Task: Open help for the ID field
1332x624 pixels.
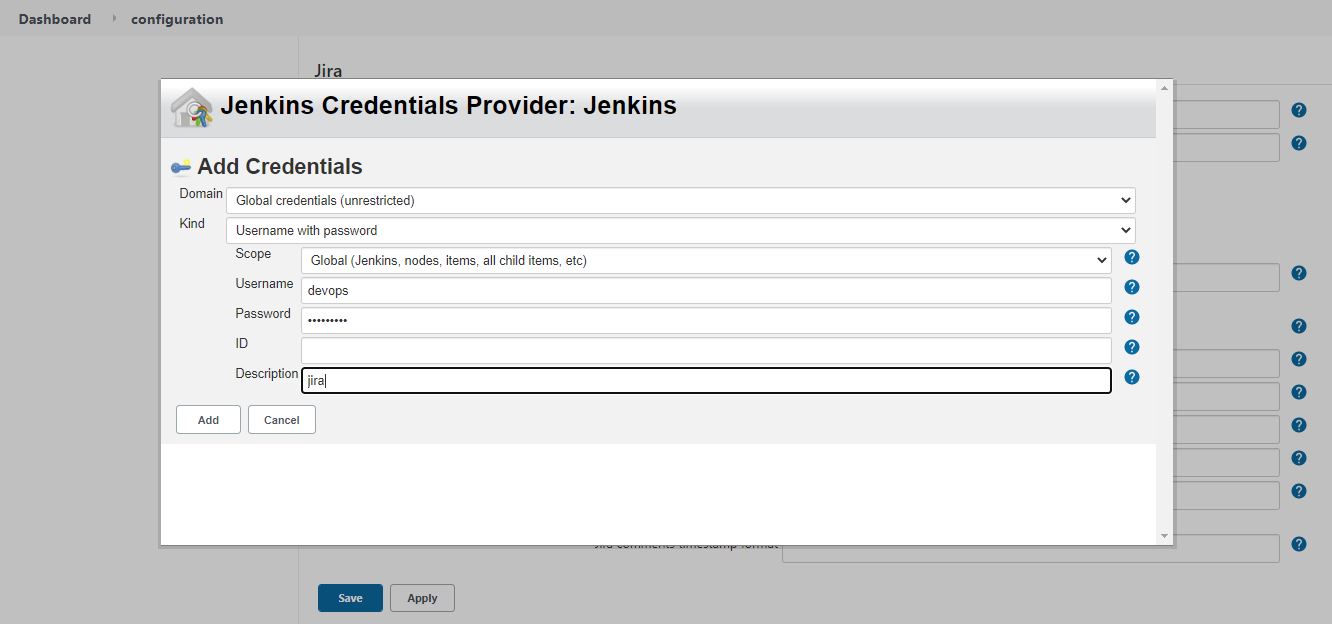Action: (x=1132, y=347)
